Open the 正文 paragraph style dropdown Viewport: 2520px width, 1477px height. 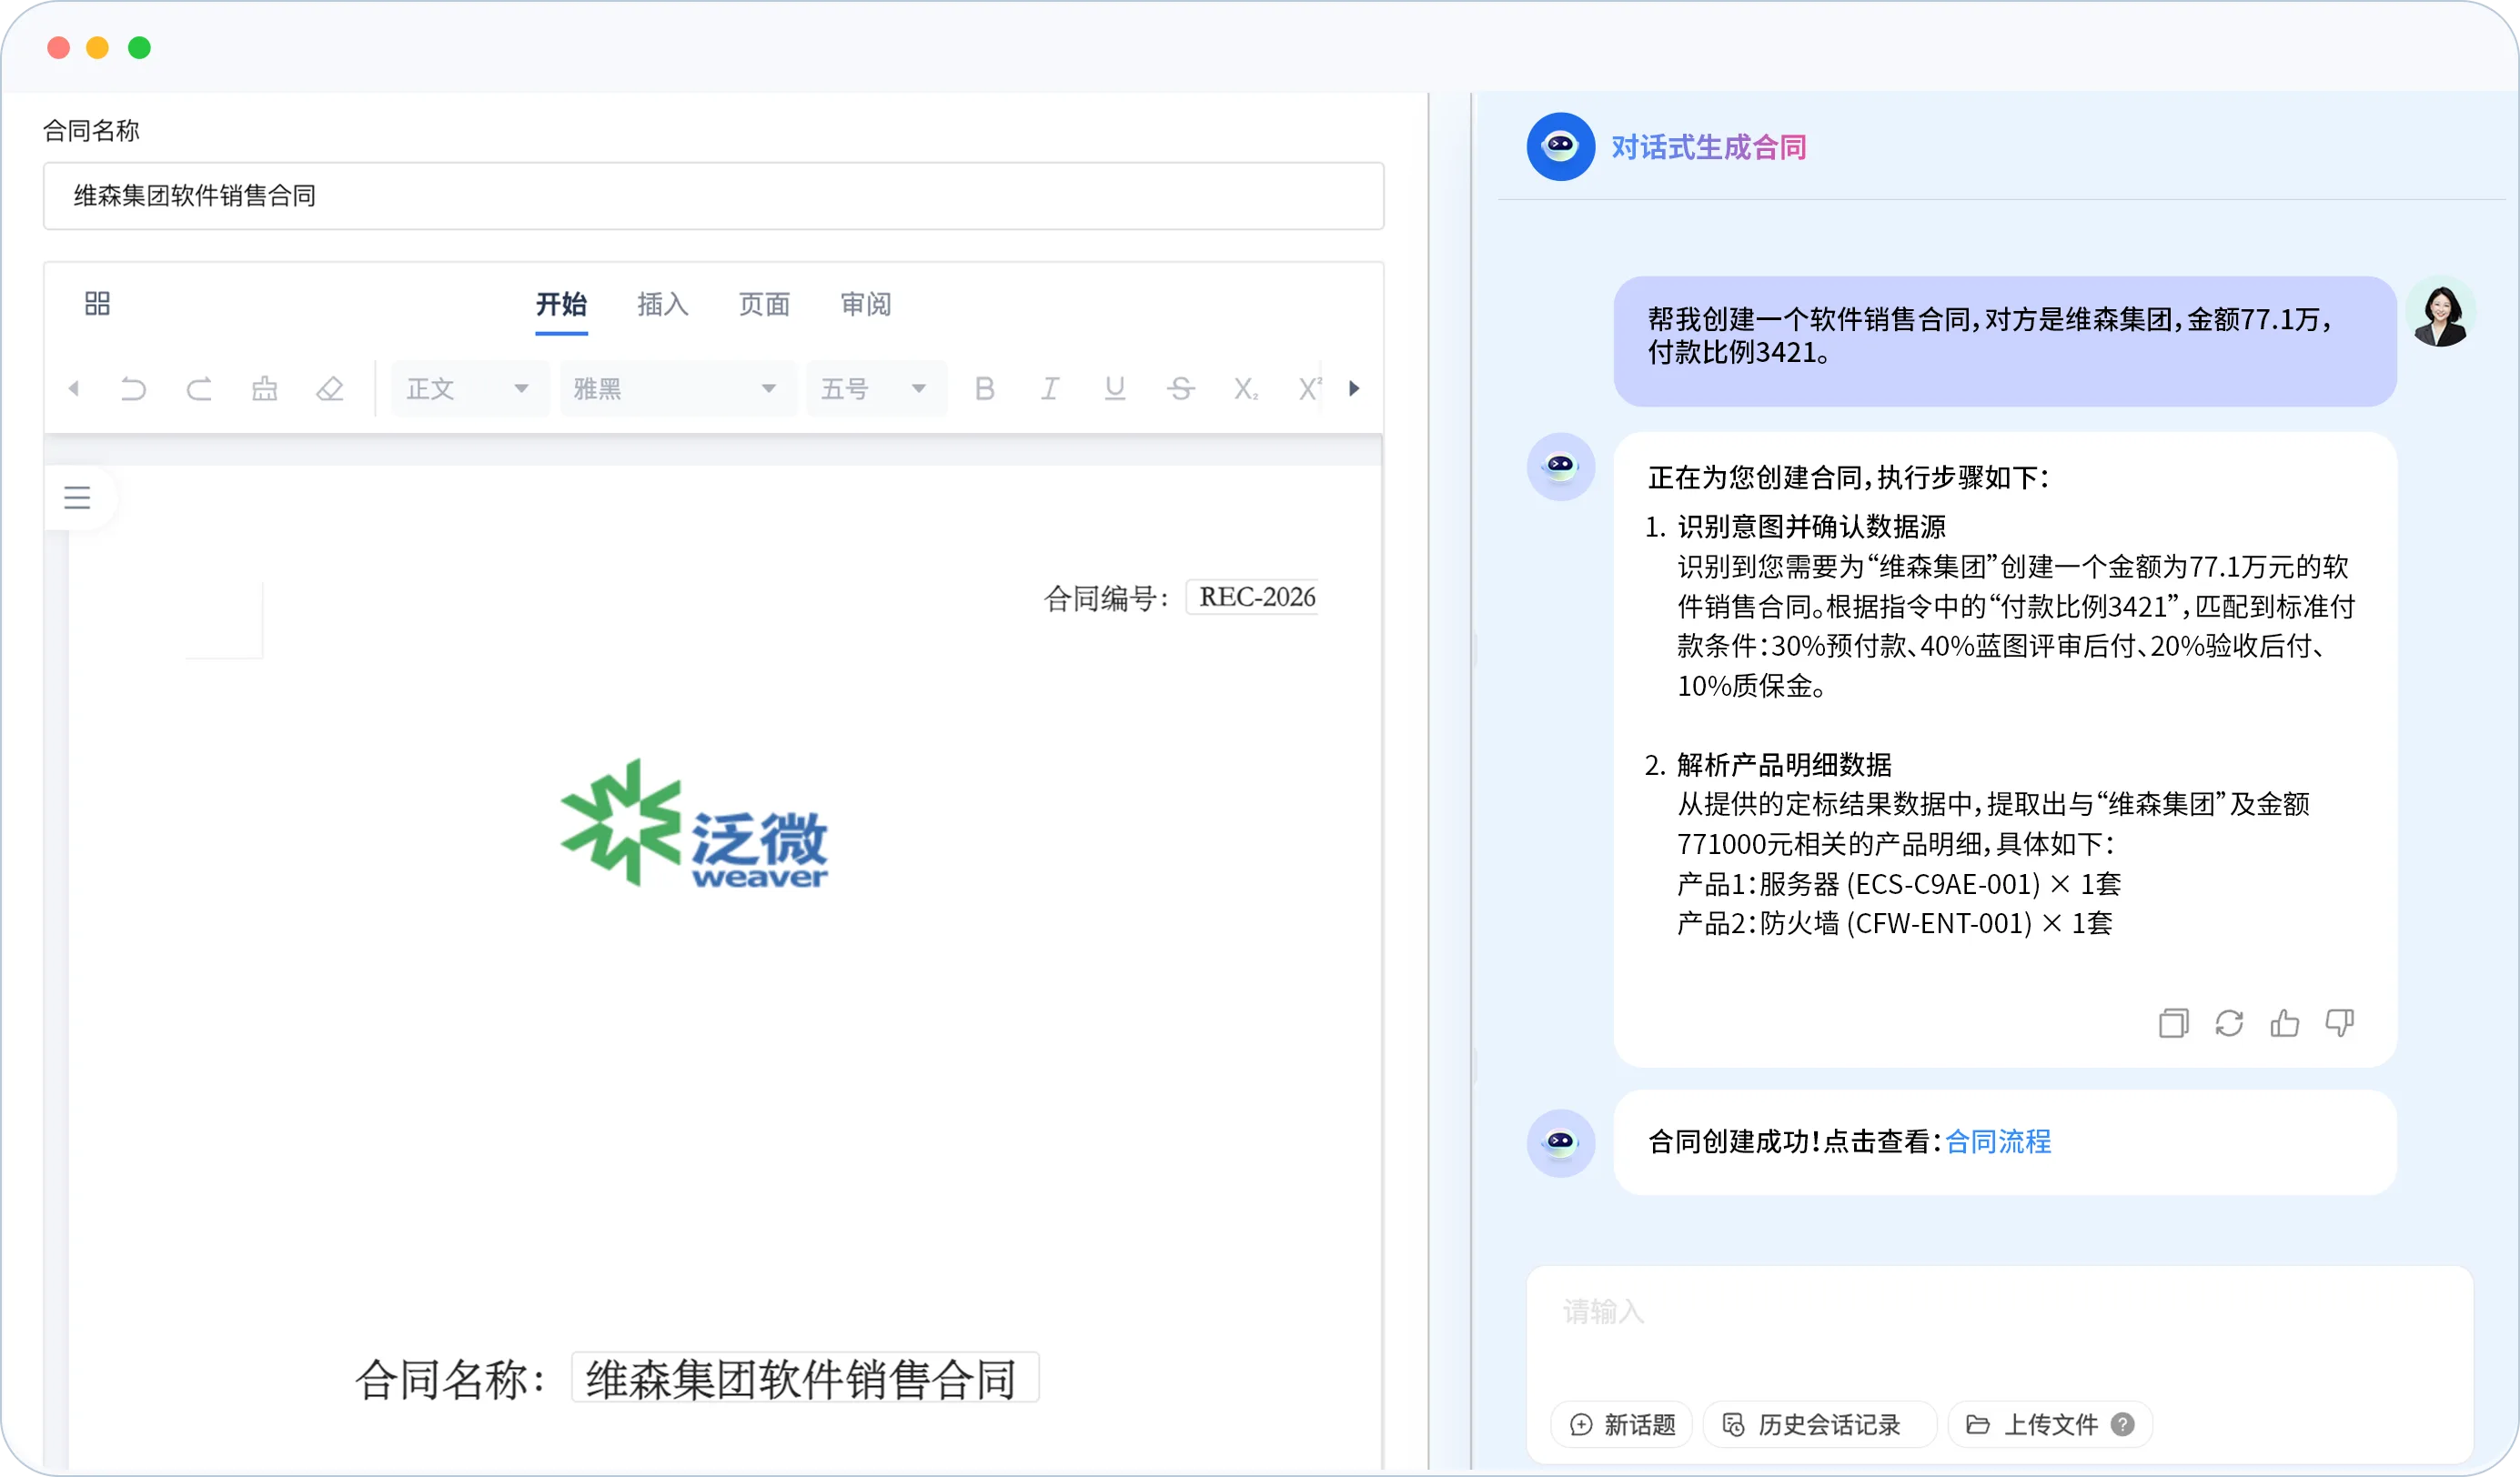(469, 388)
